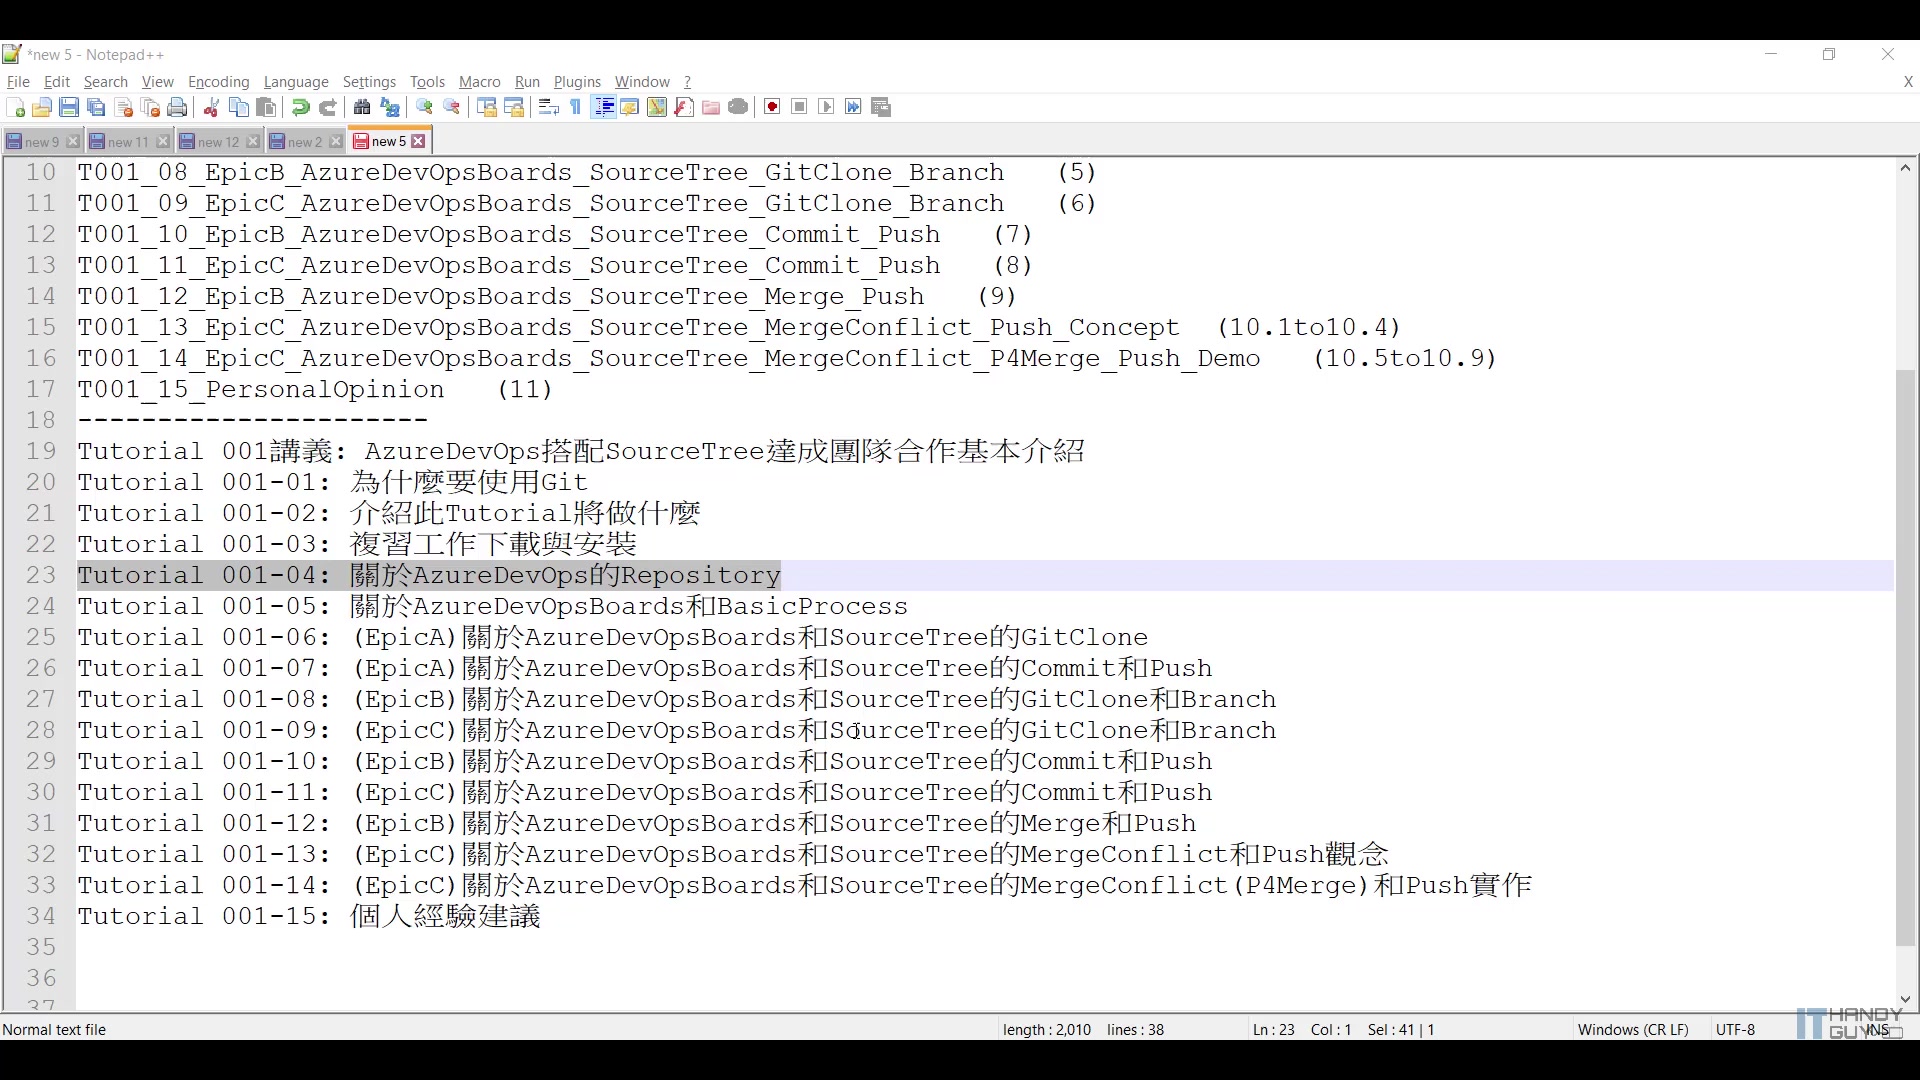Paste from the clipboard

266,107
